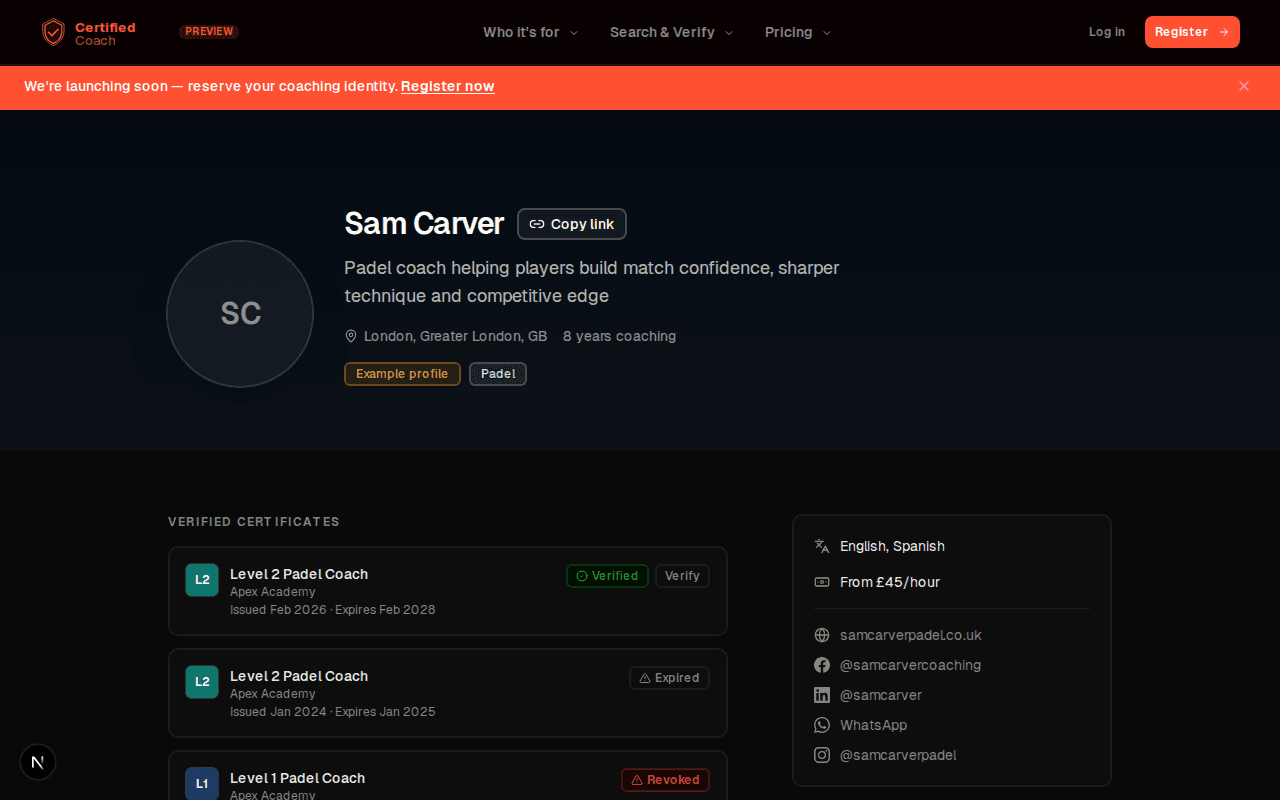
Task: Click the price icon beside From £45/hour
Action: 821,581
